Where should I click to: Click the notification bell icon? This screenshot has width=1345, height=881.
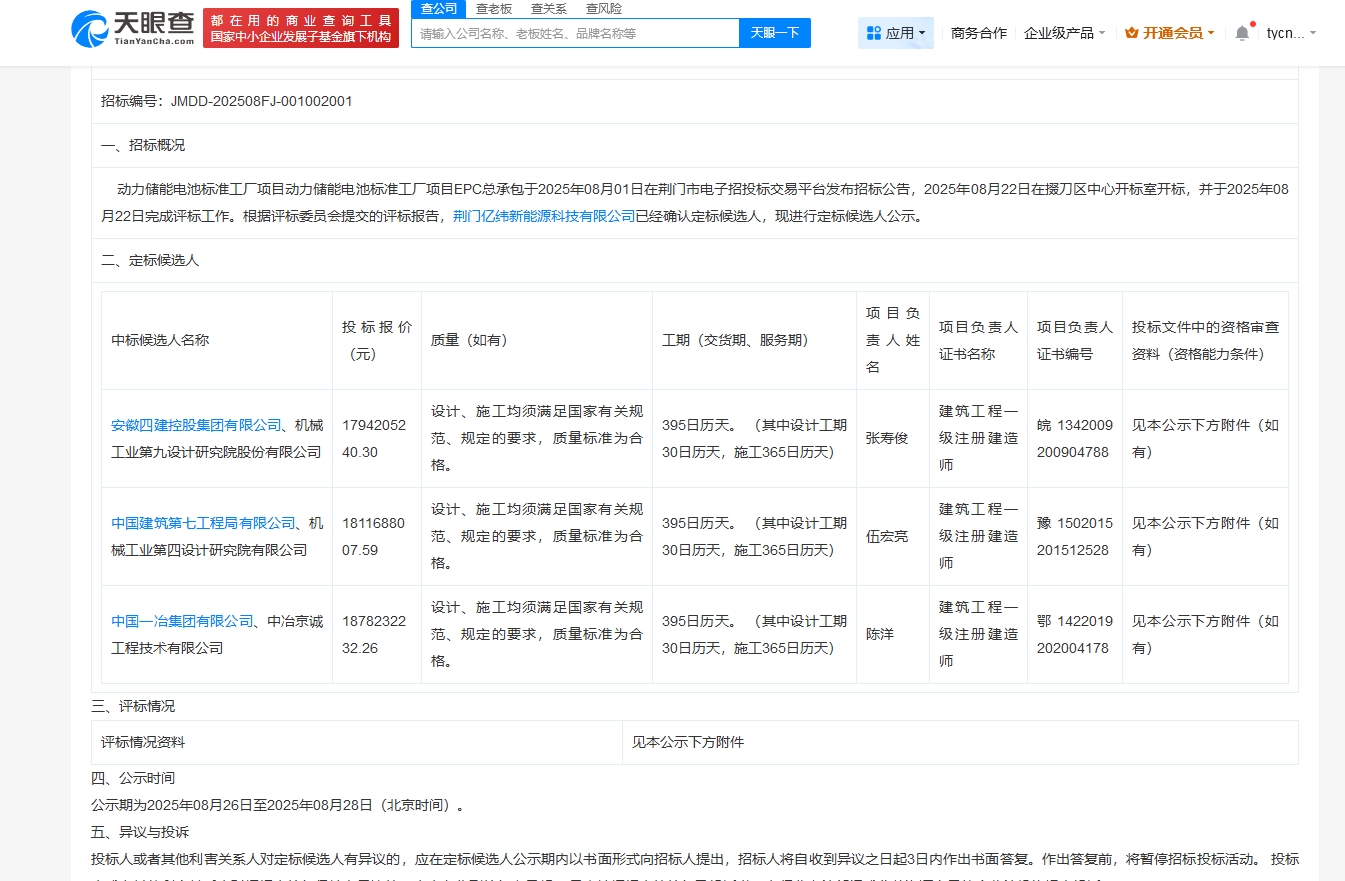click(1242, 33)
